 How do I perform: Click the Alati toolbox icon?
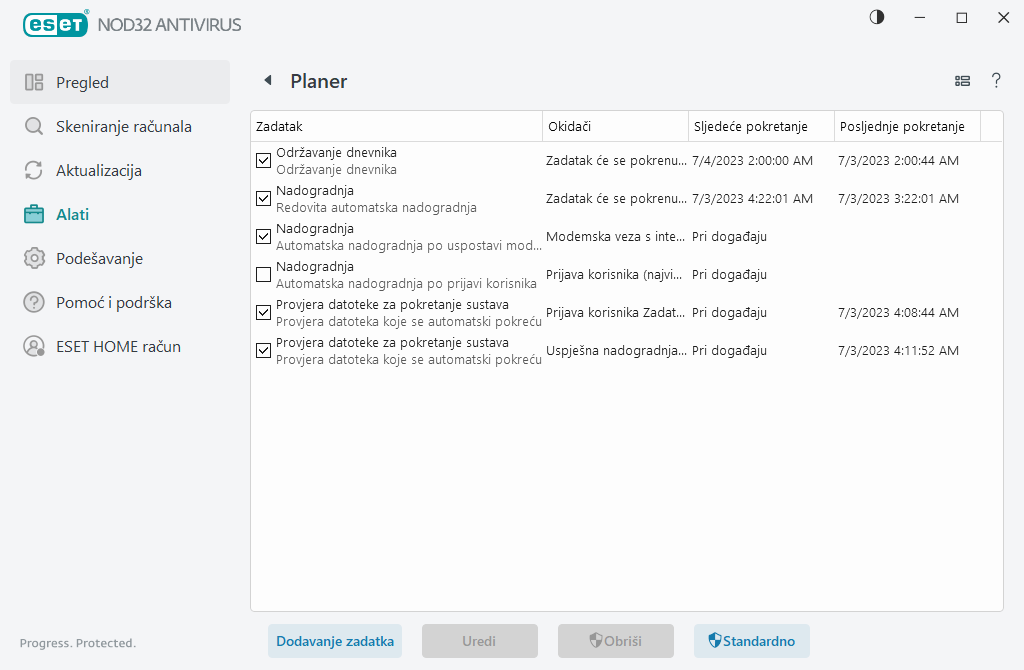click(34, 214)
